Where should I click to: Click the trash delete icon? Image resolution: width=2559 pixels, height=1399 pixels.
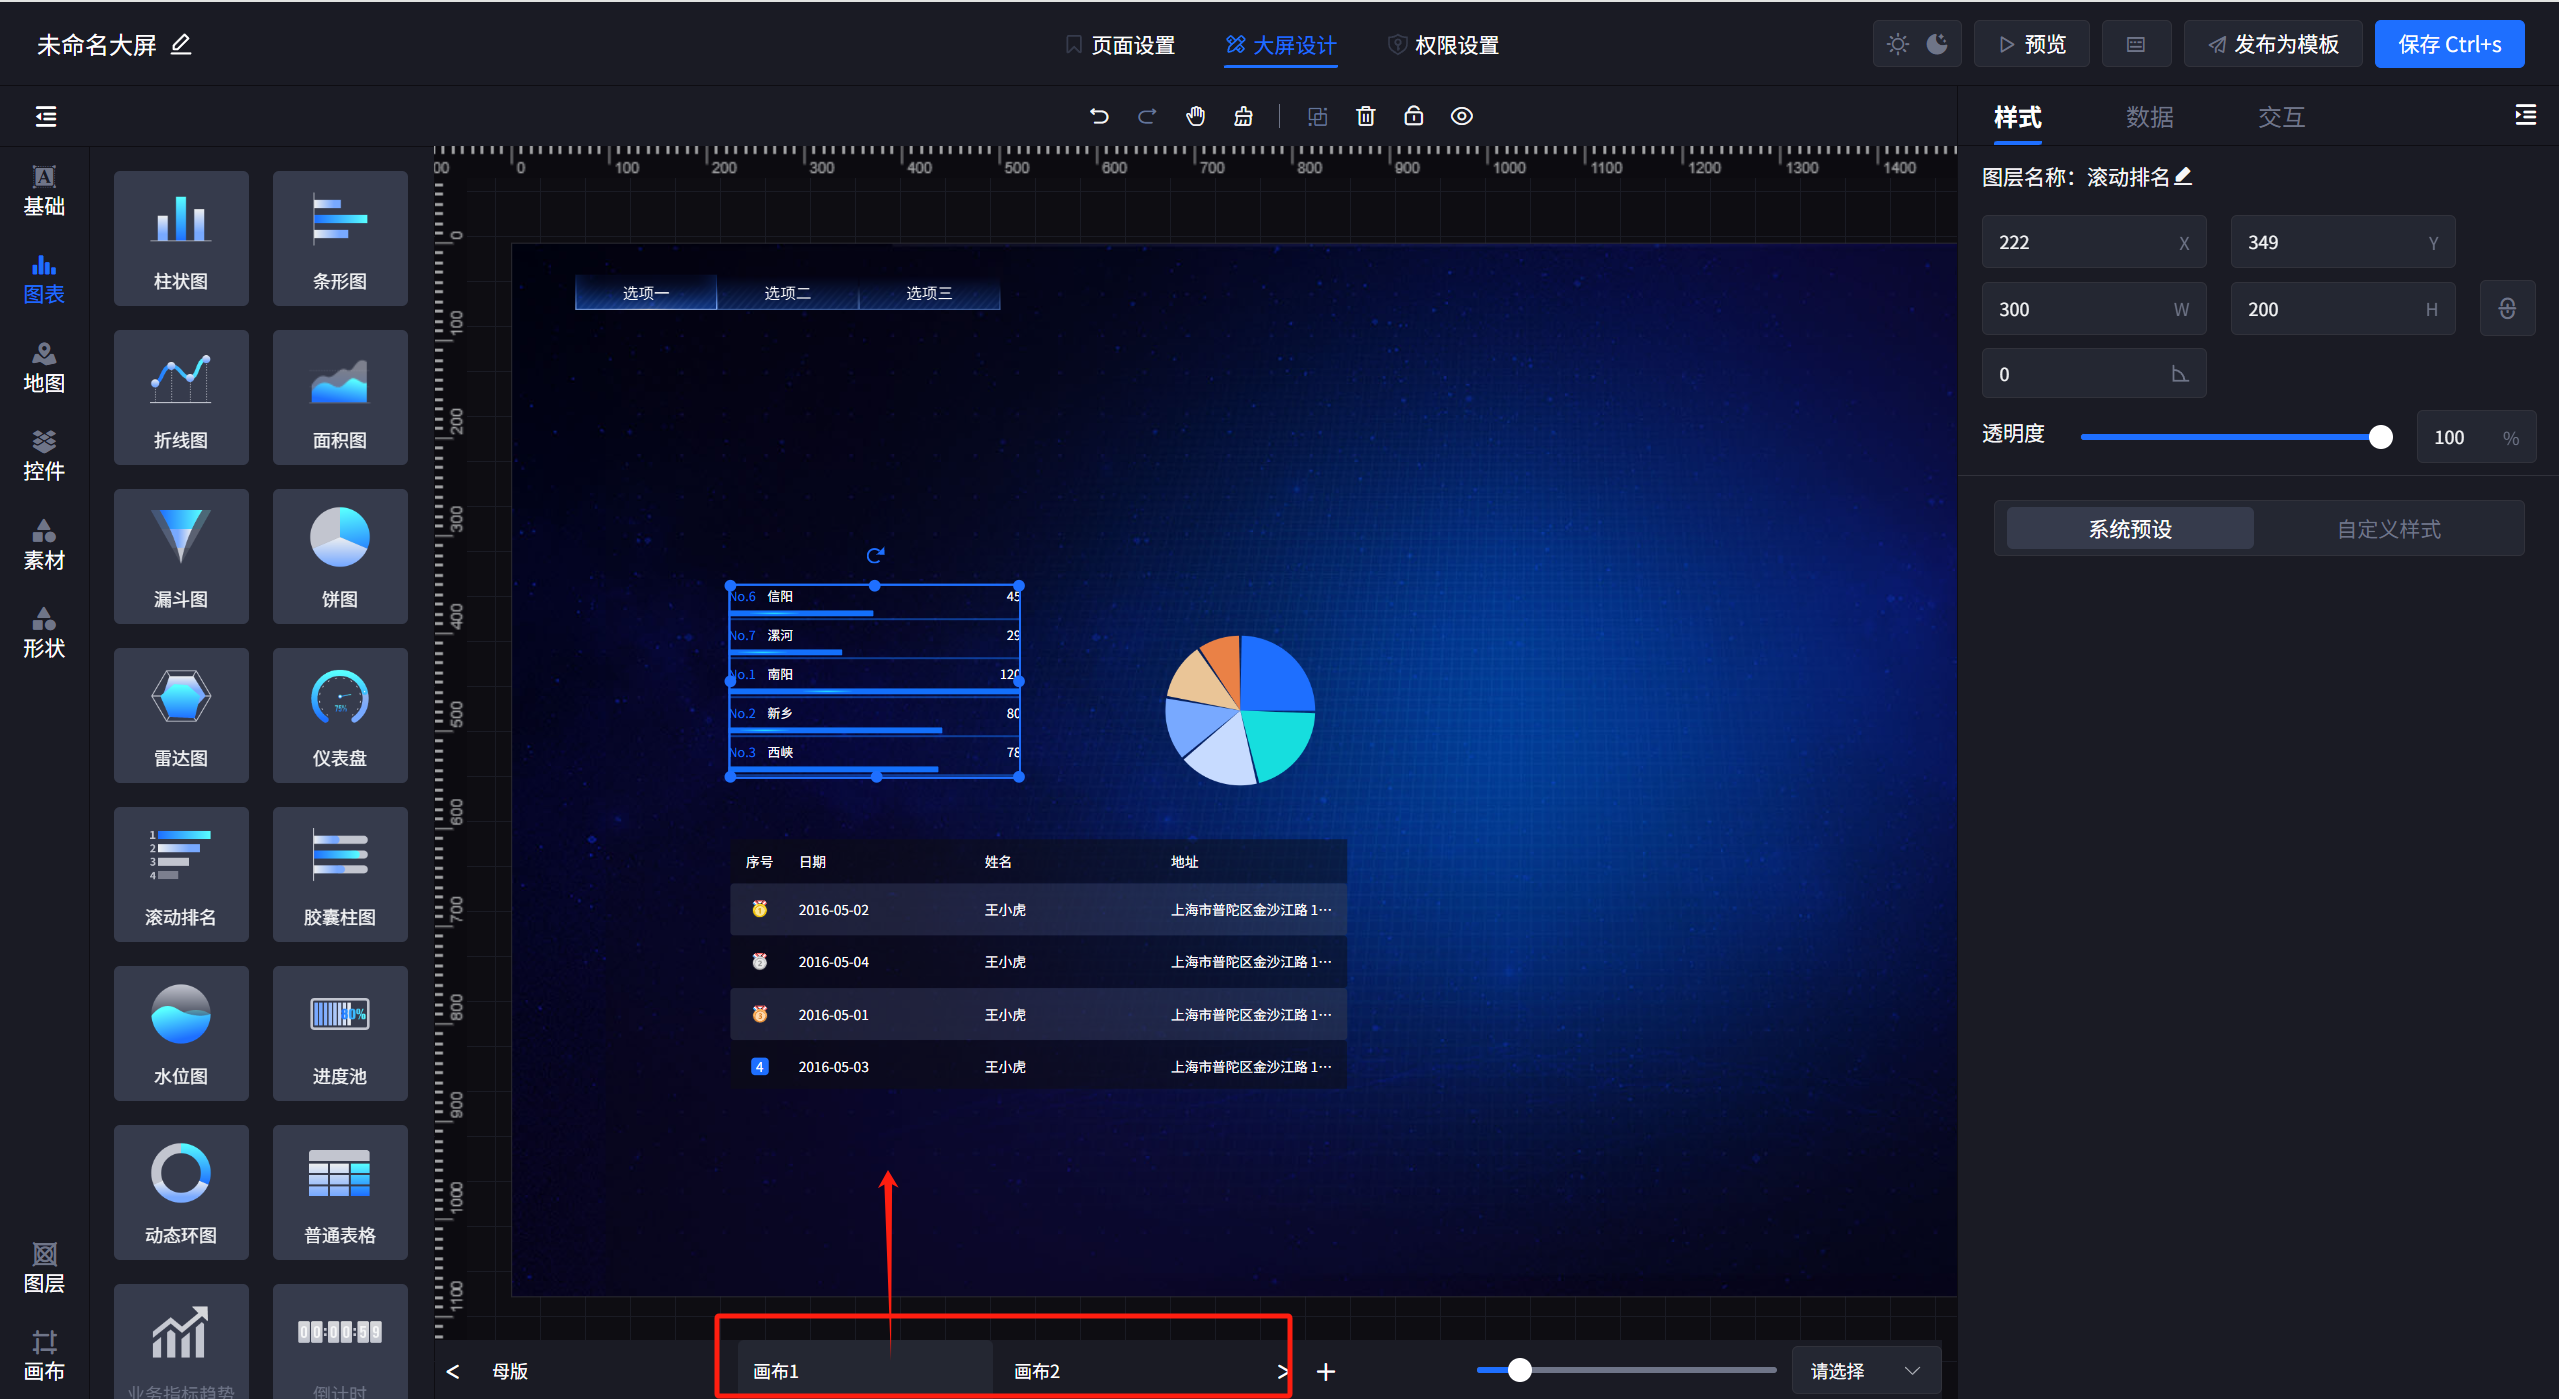tap(1365, 116)
